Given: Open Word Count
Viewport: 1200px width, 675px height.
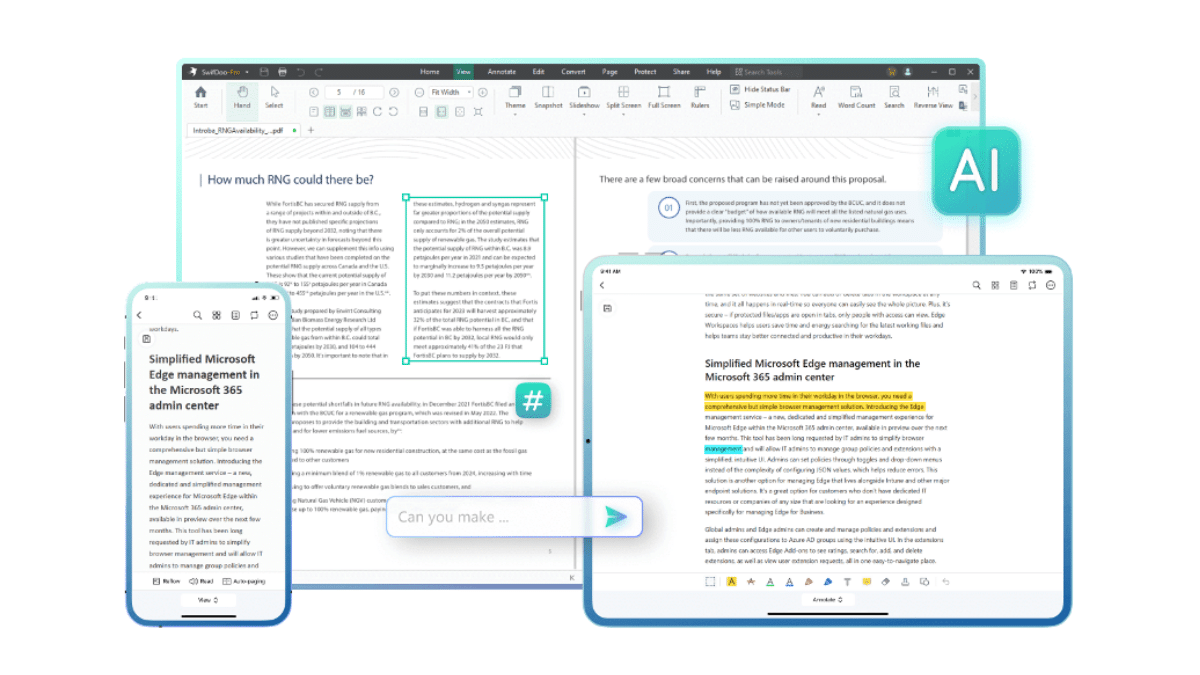Looking at the screenshot, I should pos(856,96).
